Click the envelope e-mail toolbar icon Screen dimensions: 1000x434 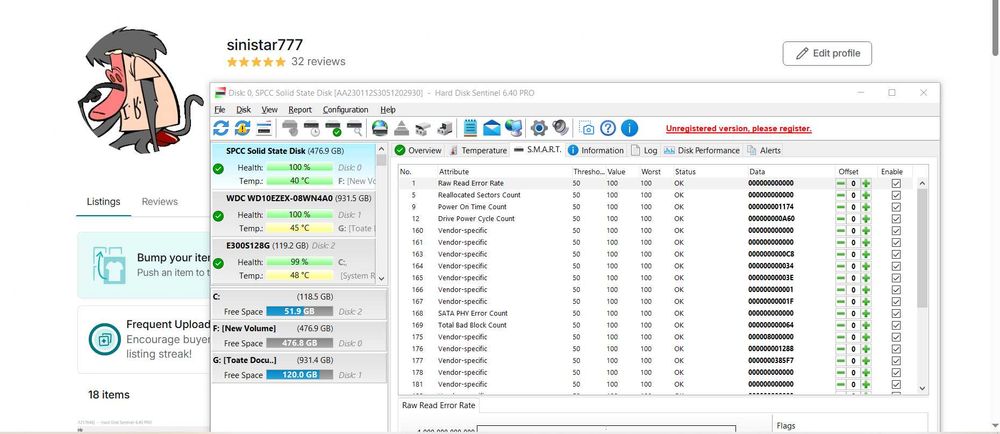(x=492, y=128)
